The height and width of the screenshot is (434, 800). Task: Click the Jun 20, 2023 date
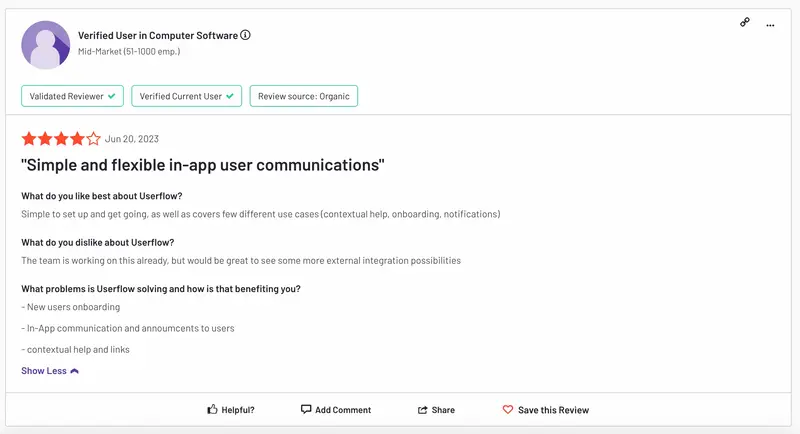tap(132, 139)
